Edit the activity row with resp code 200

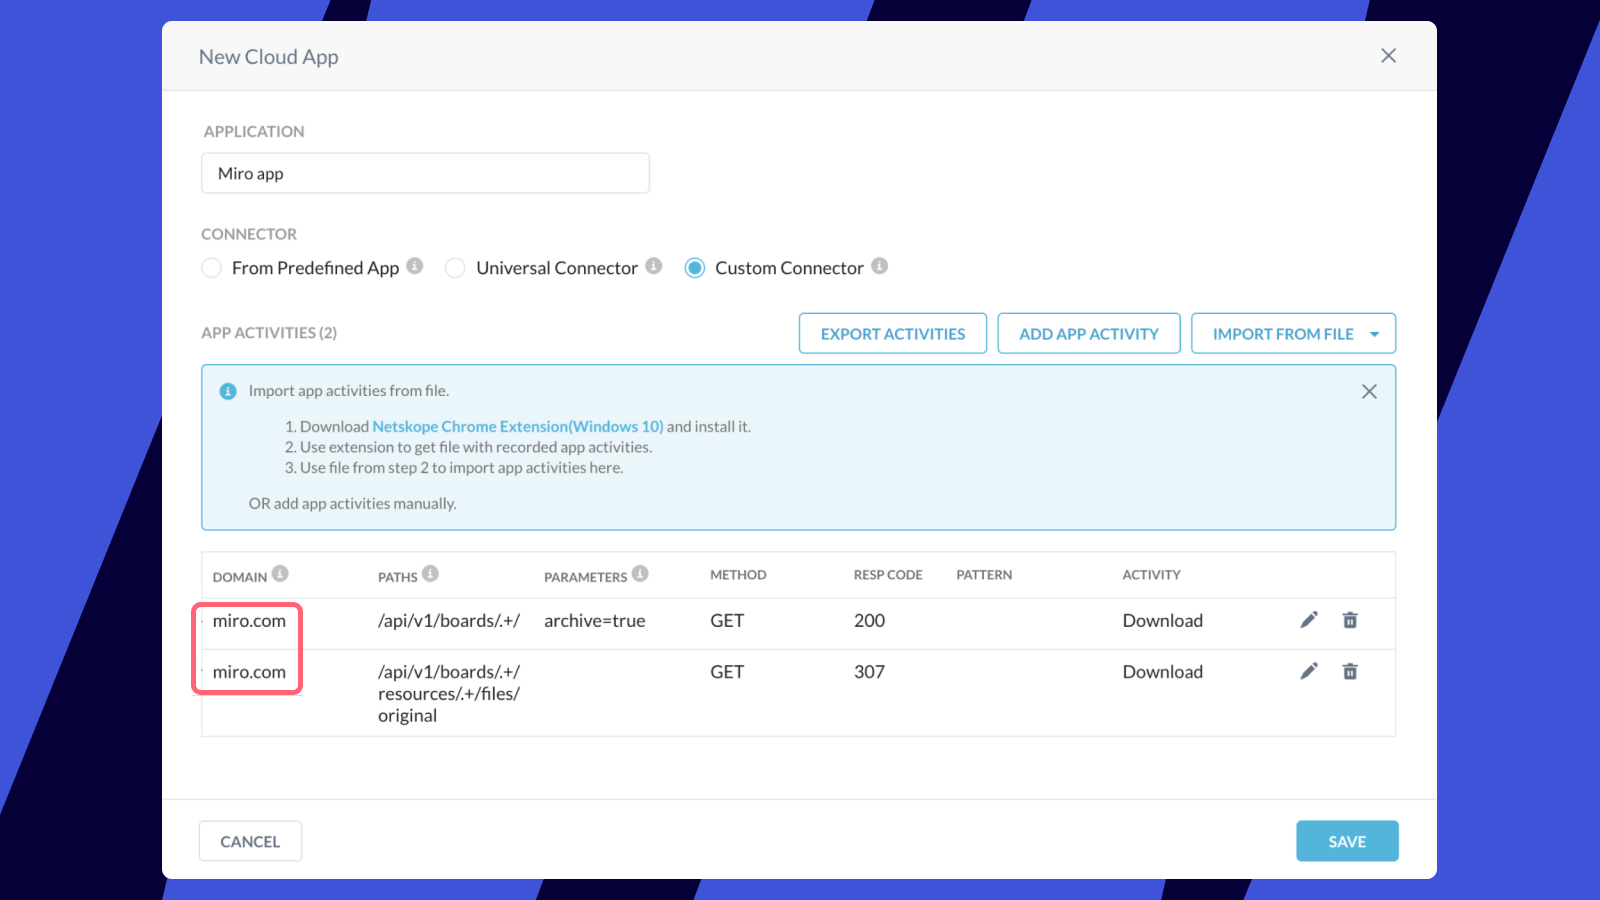pyautogui.click(x=1309, y=620)
